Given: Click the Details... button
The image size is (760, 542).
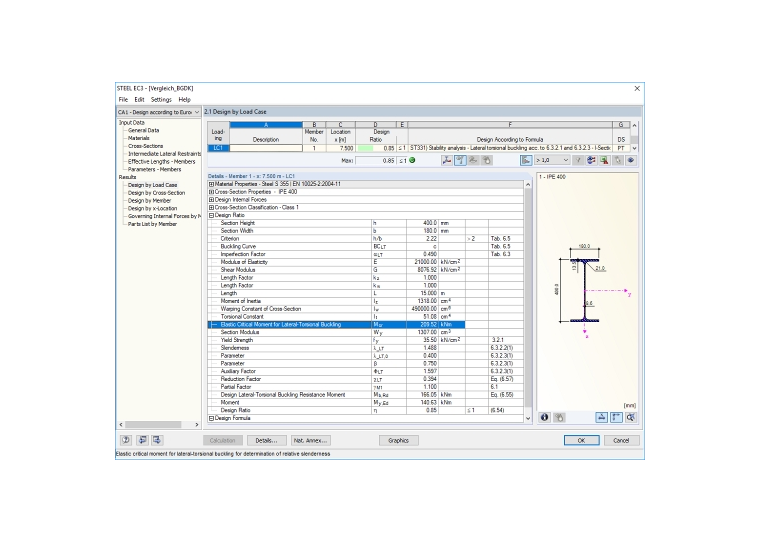Looking at the screenshot, I should 266,441.
